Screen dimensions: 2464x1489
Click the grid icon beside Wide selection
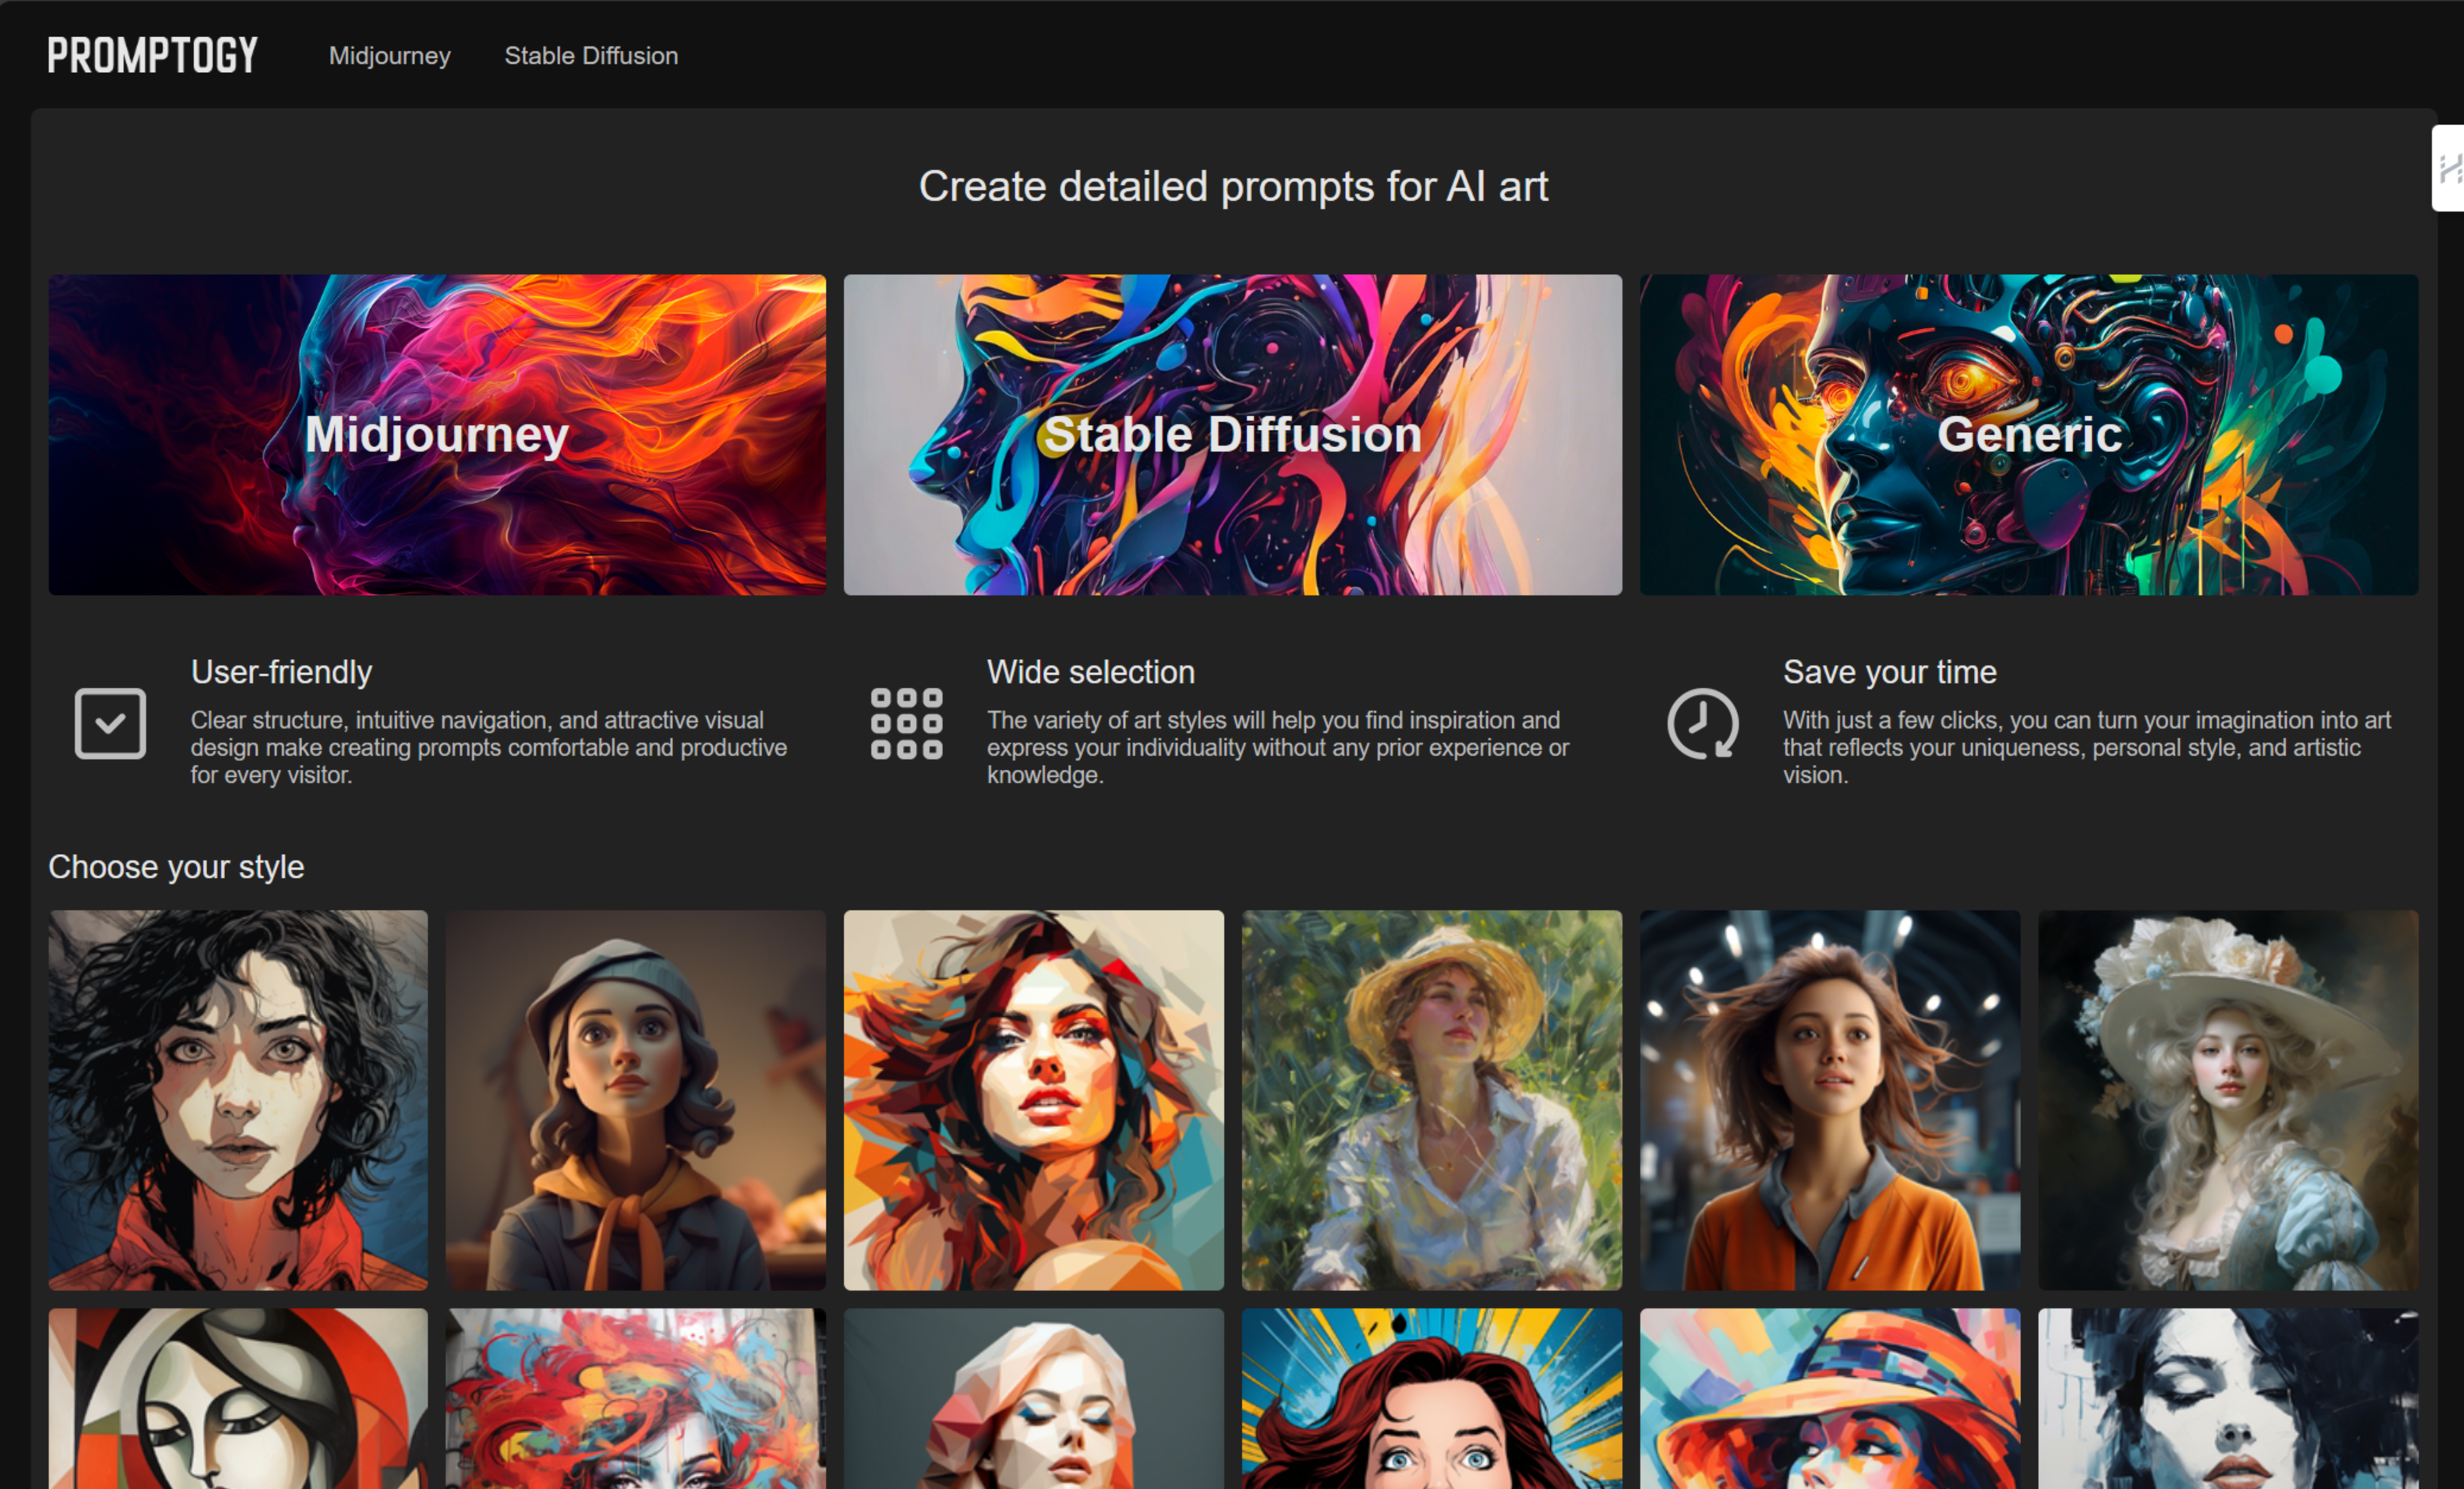pyautogui.click(x=906, y=723)
